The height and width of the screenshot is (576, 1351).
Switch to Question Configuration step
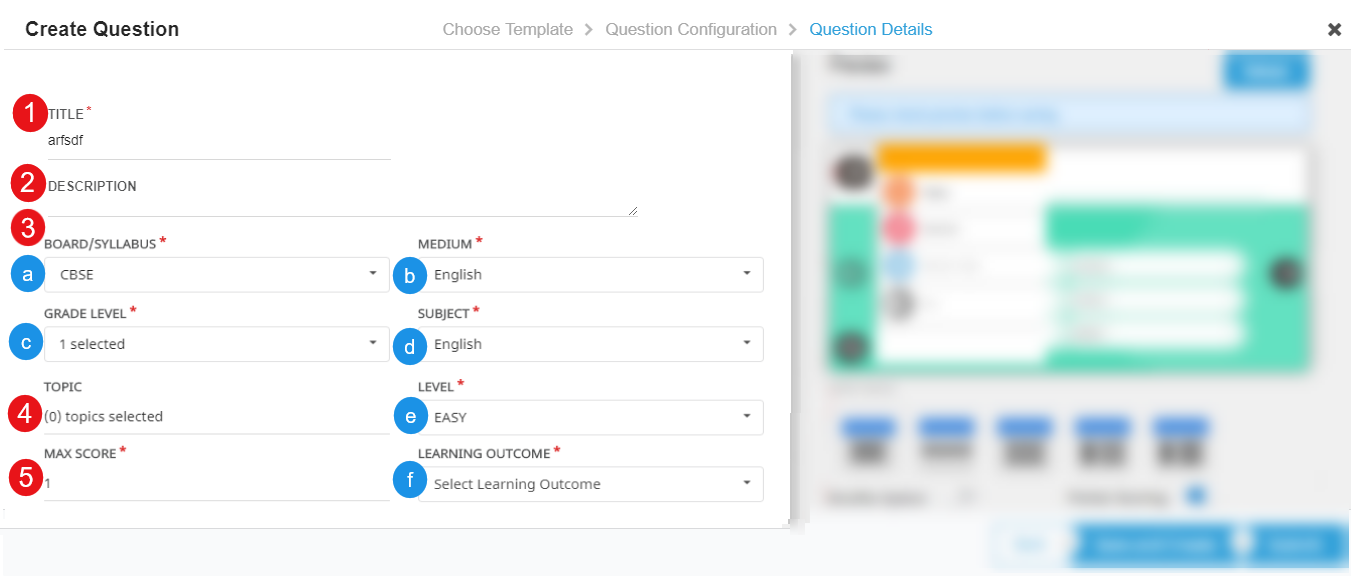[x=691, y=30]
